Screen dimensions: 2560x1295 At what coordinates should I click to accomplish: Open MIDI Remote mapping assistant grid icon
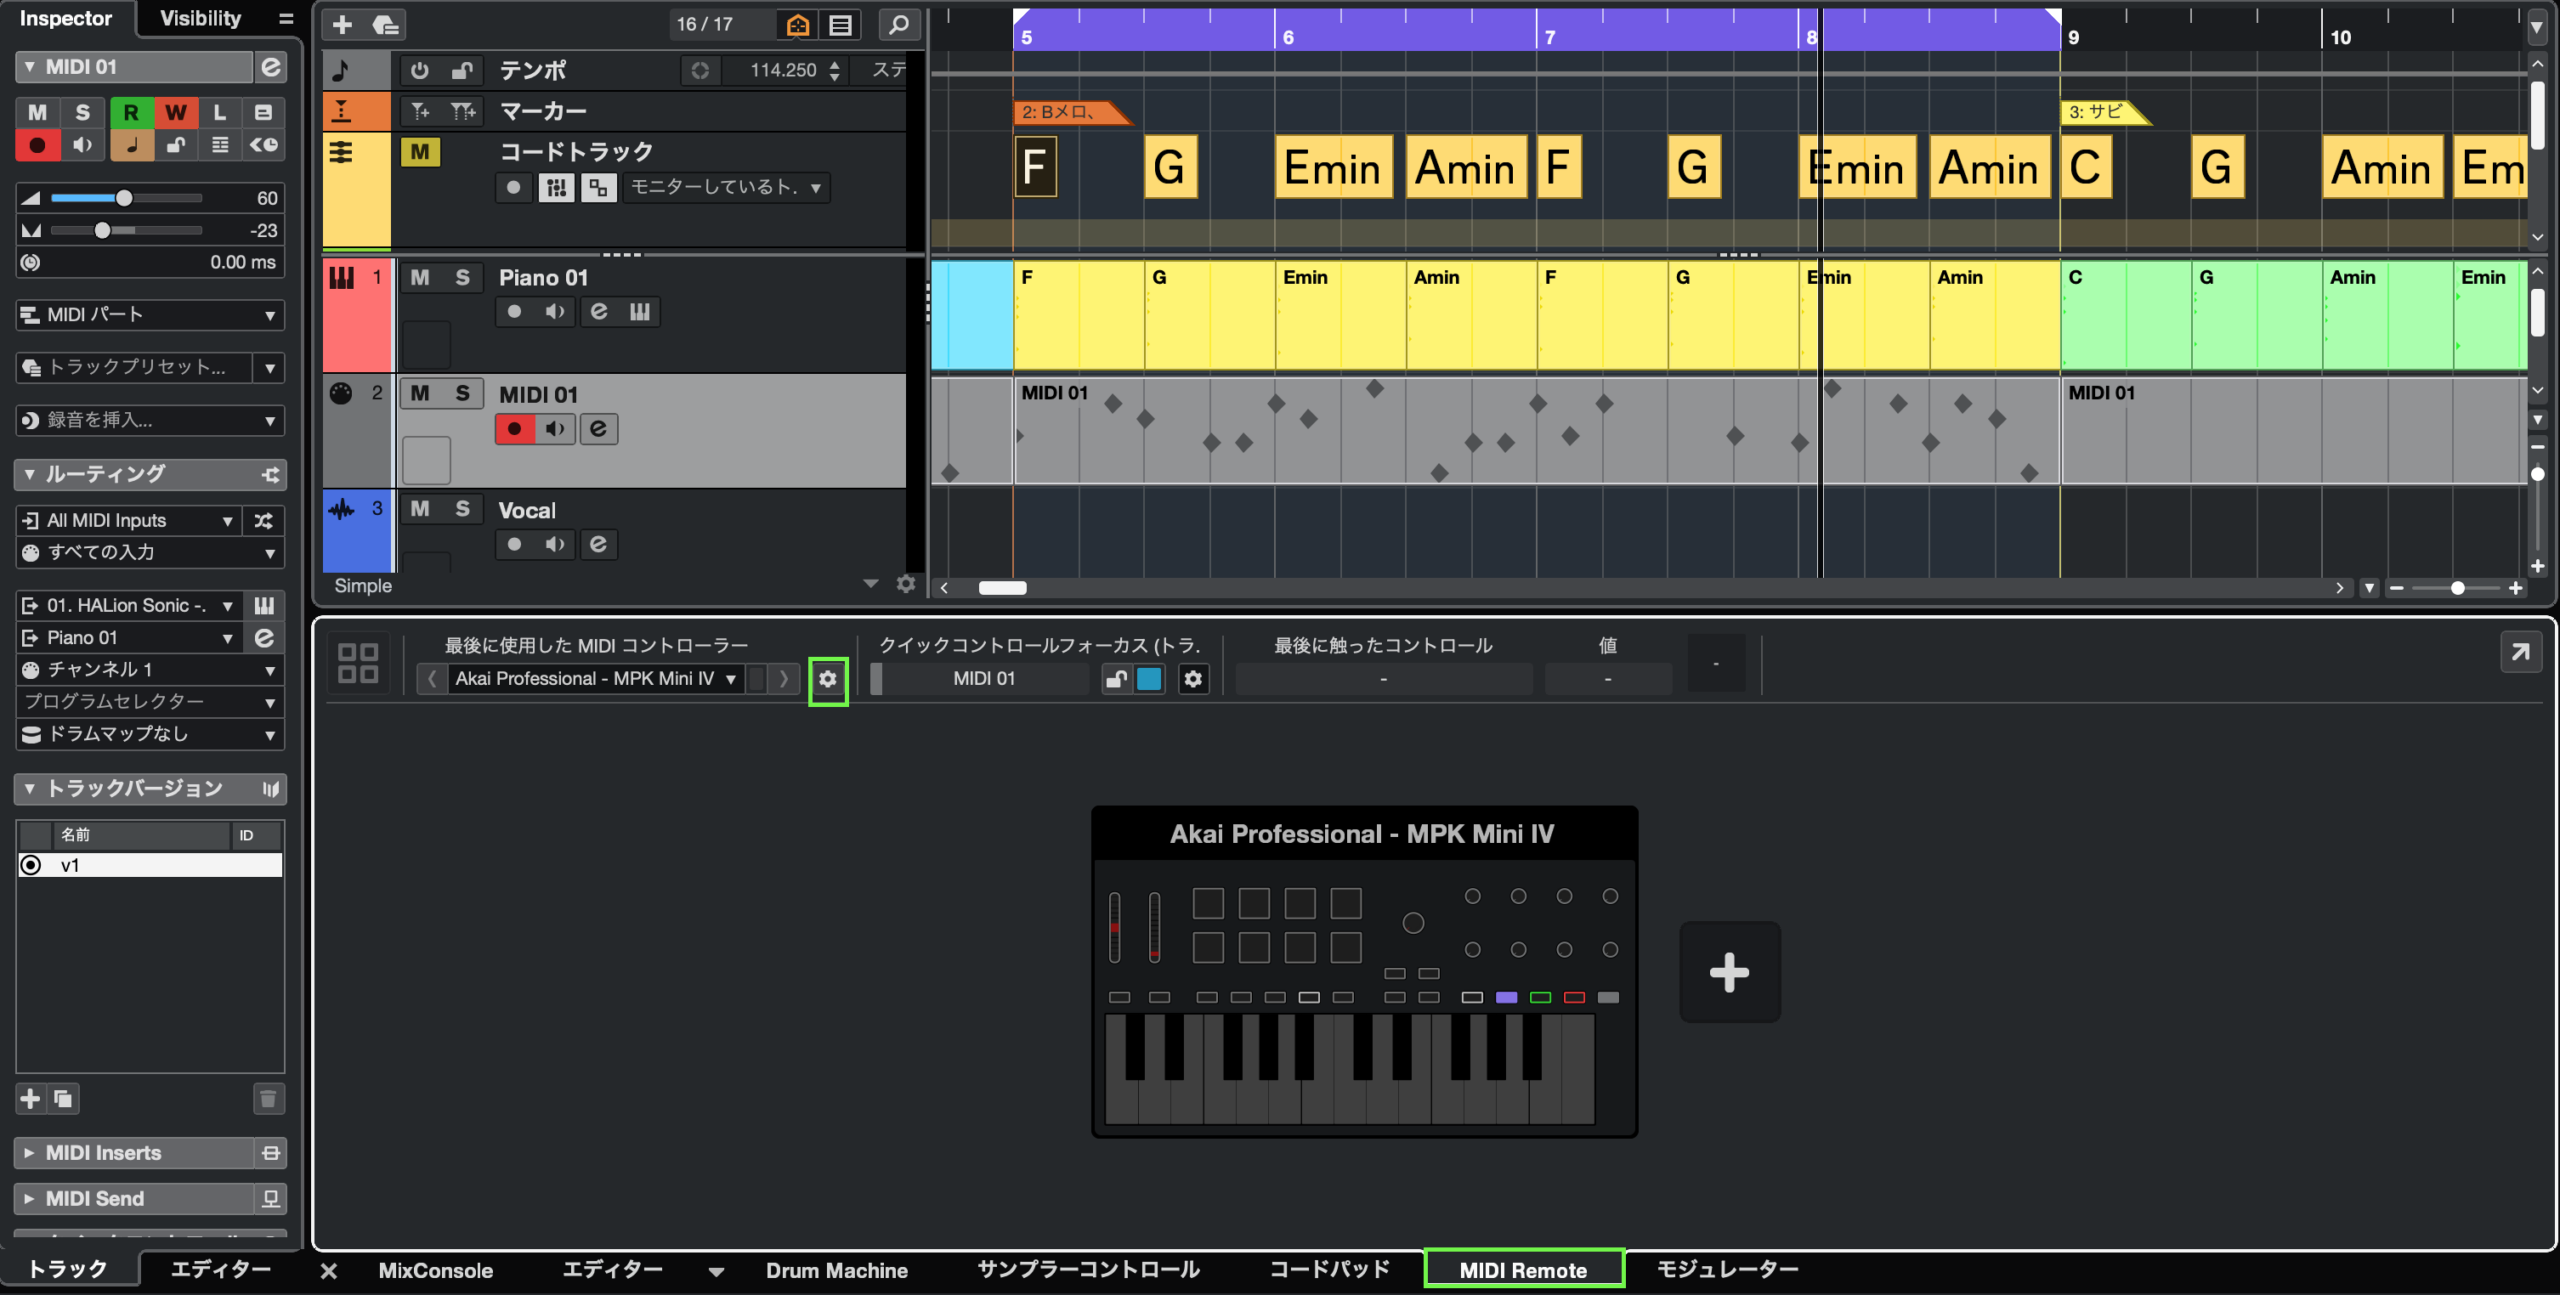[357, 663]
